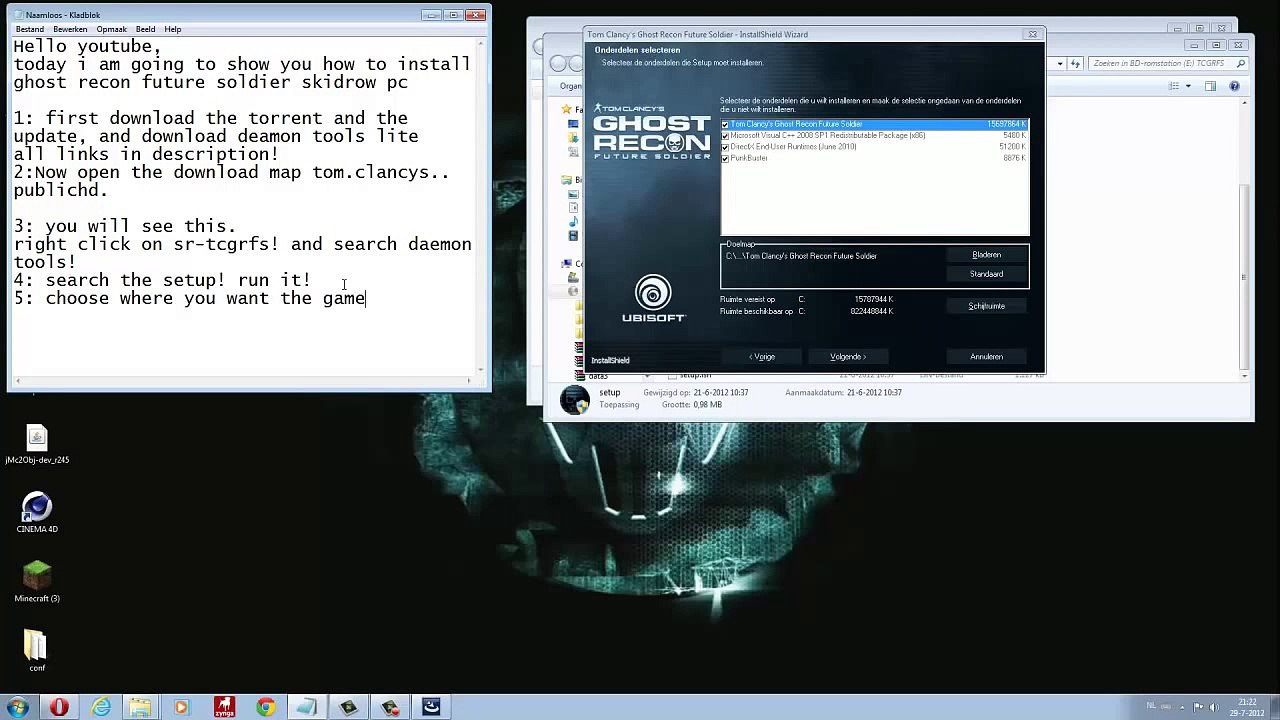Screen dimensions: 1280x720
Task: Click inside the Kladblok text area
Action: coord(245,205)
